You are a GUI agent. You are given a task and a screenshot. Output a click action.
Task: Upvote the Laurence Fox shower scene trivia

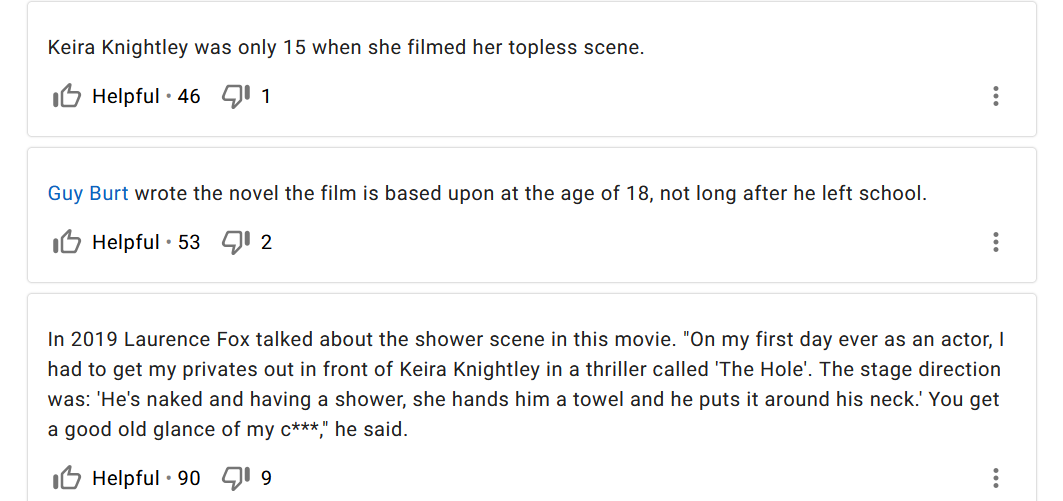[67, 478]
